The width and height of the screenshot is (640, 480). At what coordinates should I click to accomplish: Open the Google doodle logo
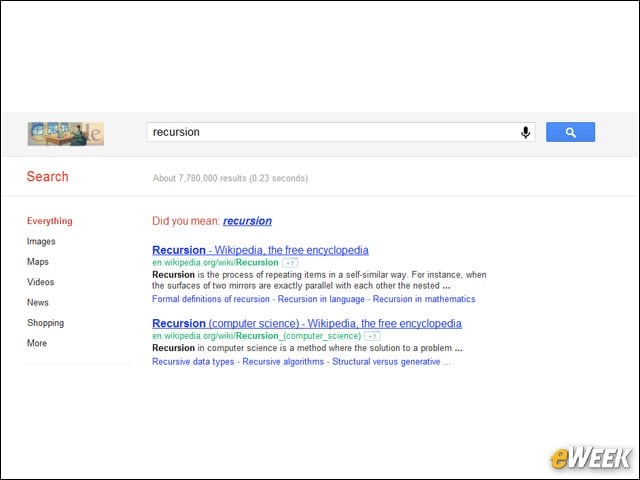[66, 133]
